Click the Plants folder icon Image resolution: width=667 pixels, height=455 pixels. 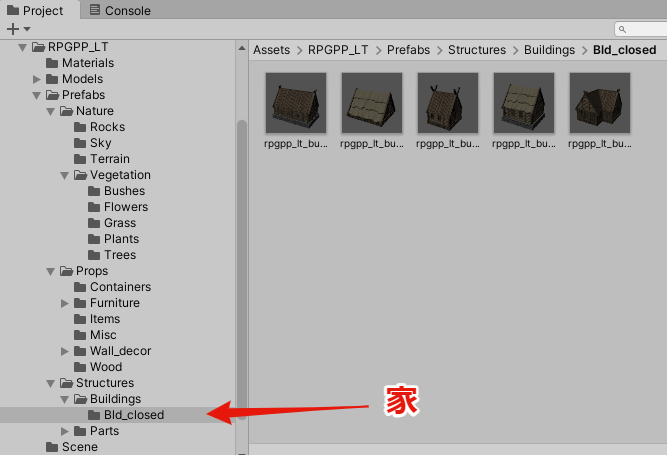point(94,239)
